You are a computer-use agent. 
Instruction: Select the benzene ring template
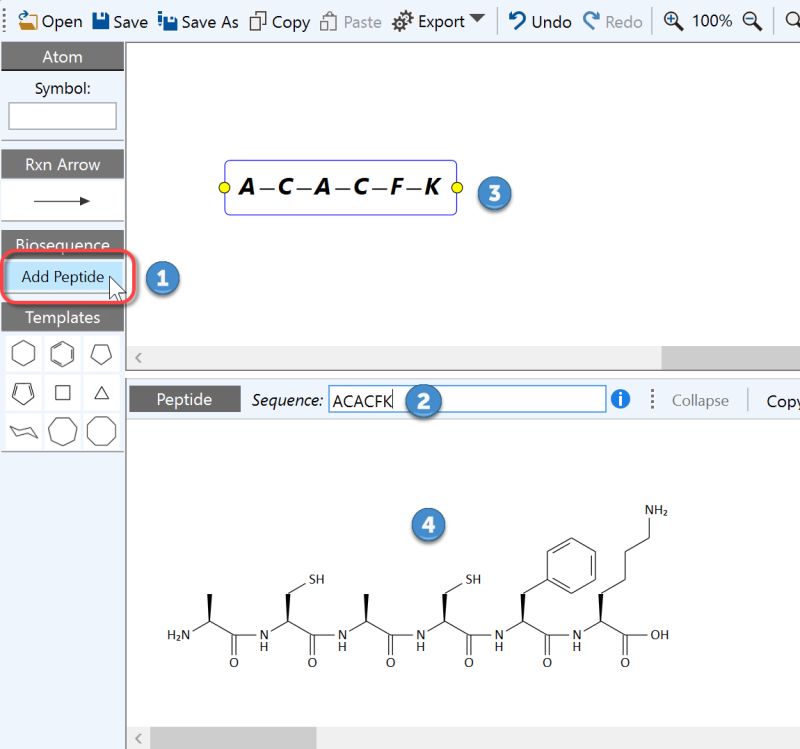pos(62,353)
